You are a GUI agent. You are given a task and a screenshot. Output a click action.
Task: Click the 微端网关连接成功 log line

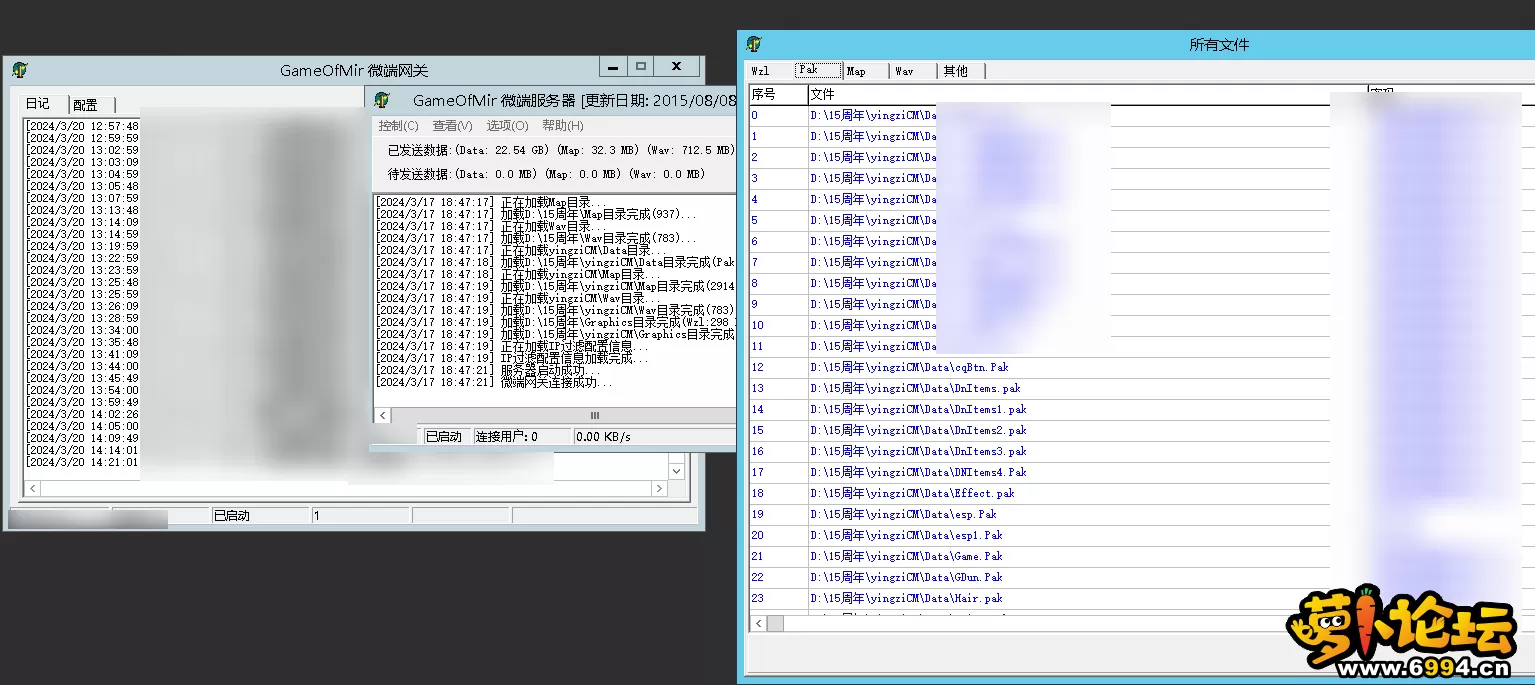494,382
